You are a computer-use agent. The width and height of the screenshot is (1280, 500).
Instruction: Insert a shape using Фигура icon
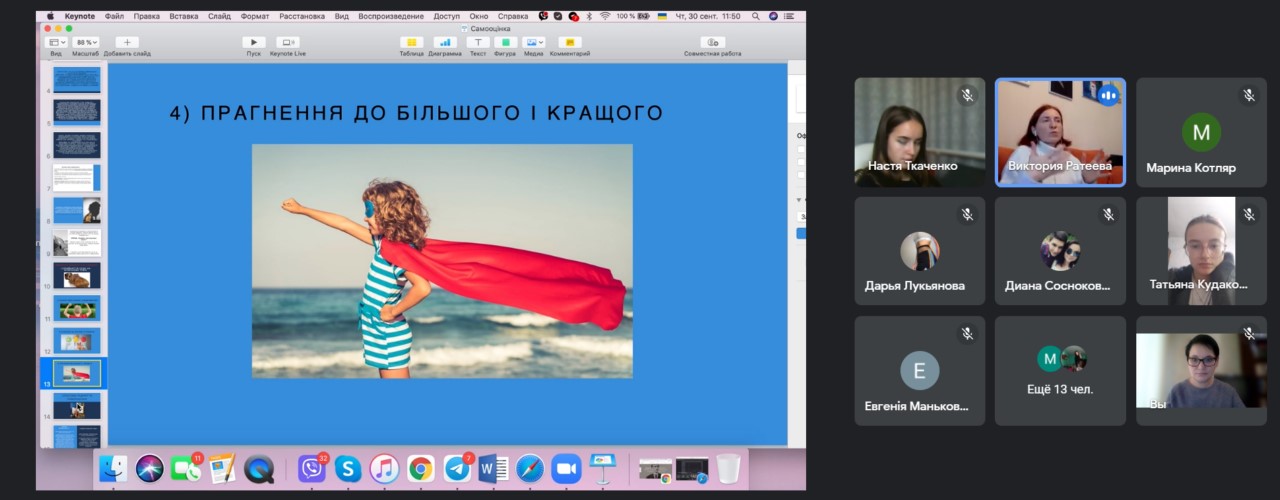[505, 43]
